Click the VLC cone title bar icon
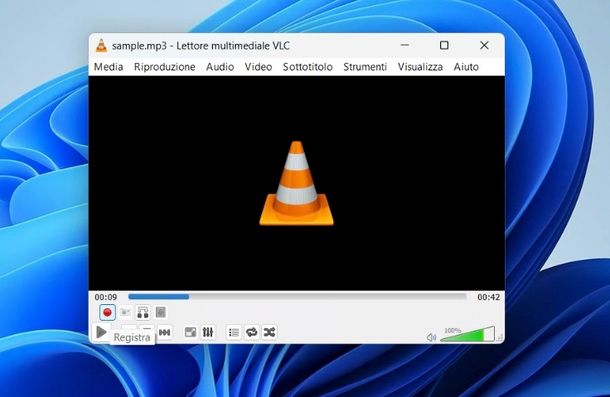The height and width of the screenshot is (397, 610). [x=101, y=46]
